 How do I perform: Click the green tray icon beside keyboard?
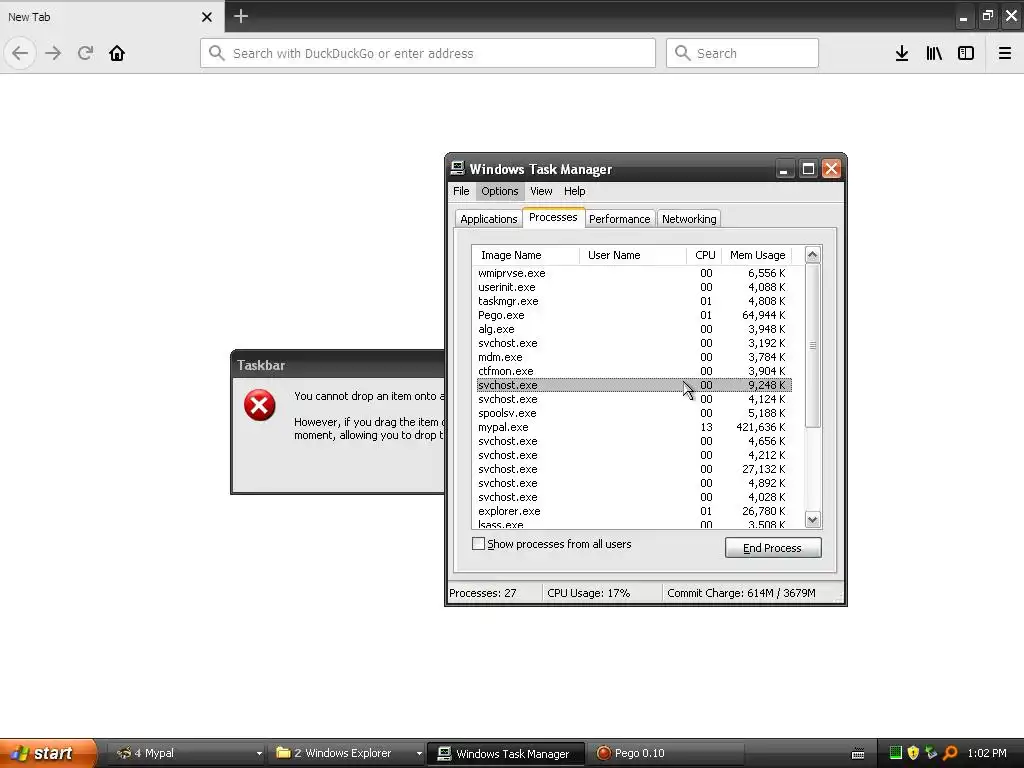tap(896, 753)
